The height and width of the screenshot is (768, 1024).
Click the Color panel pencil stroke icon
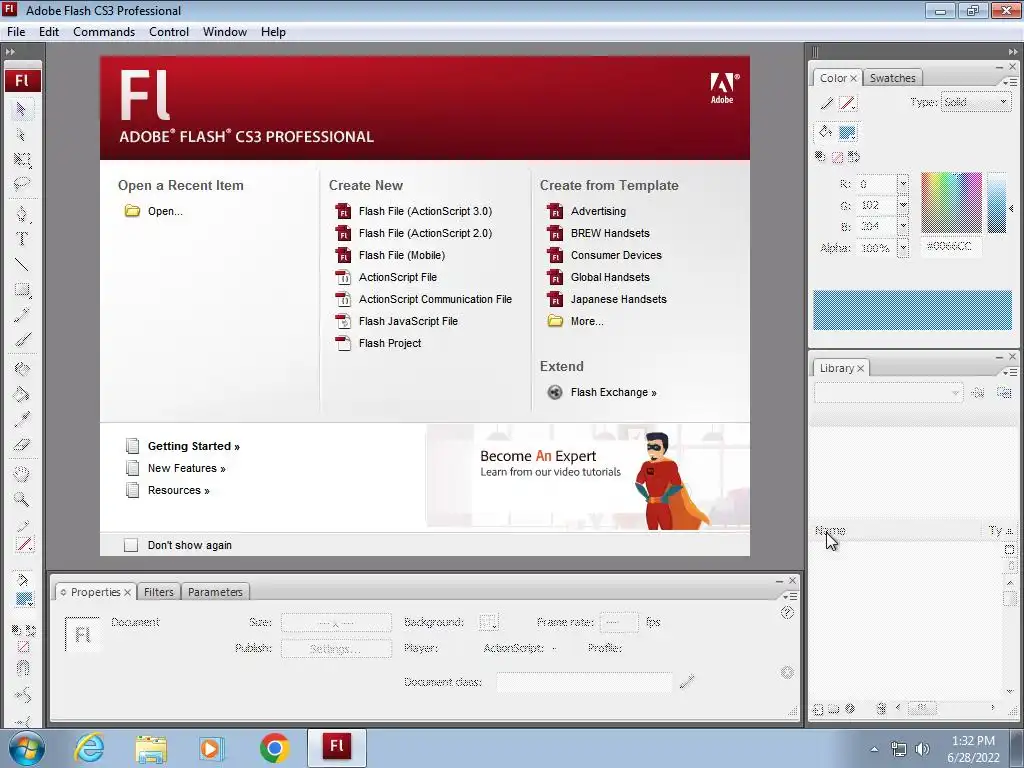pyautogui.click(x=827, y=103)
